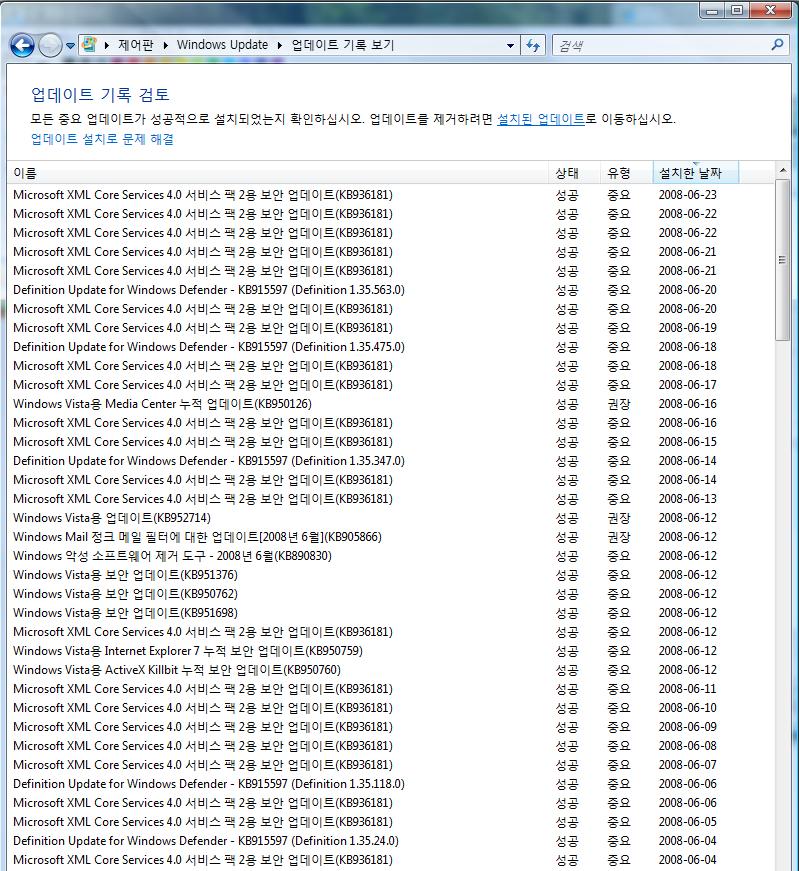The image size is (799, 871).
Task: Sort by the 유형 column header
Action: pos(627,173)
